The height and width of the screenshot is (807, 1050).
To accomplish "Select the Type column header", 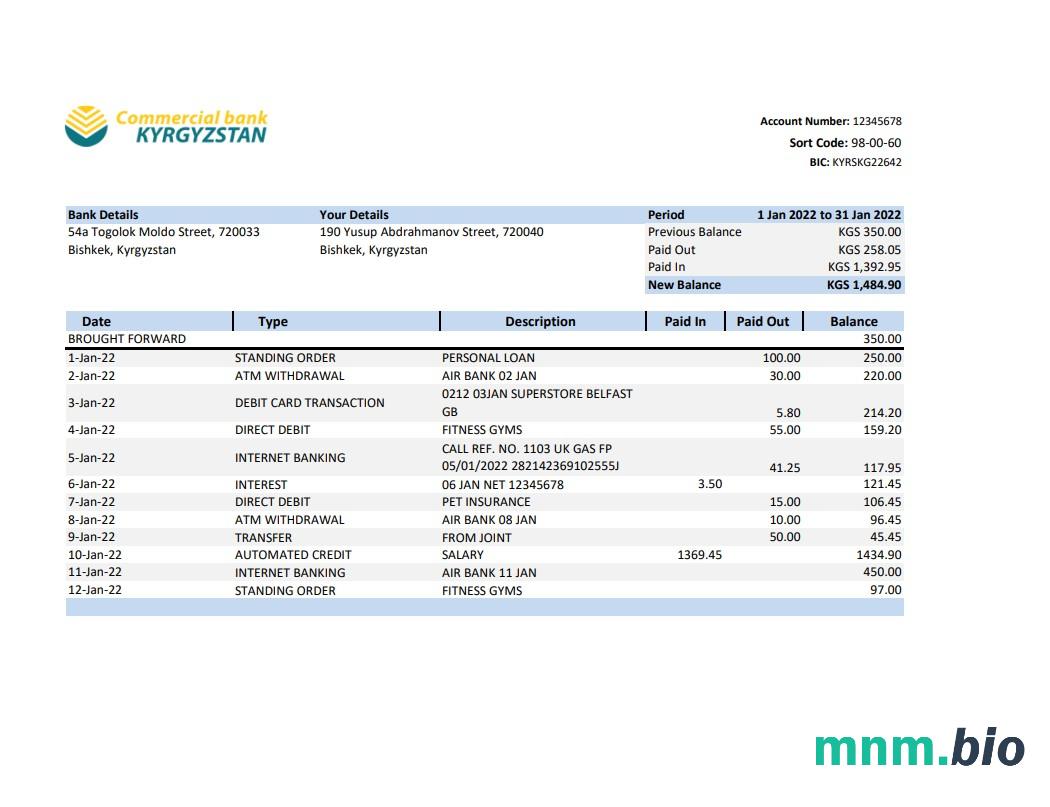I will pyautogui.click(x=272, y=321).
